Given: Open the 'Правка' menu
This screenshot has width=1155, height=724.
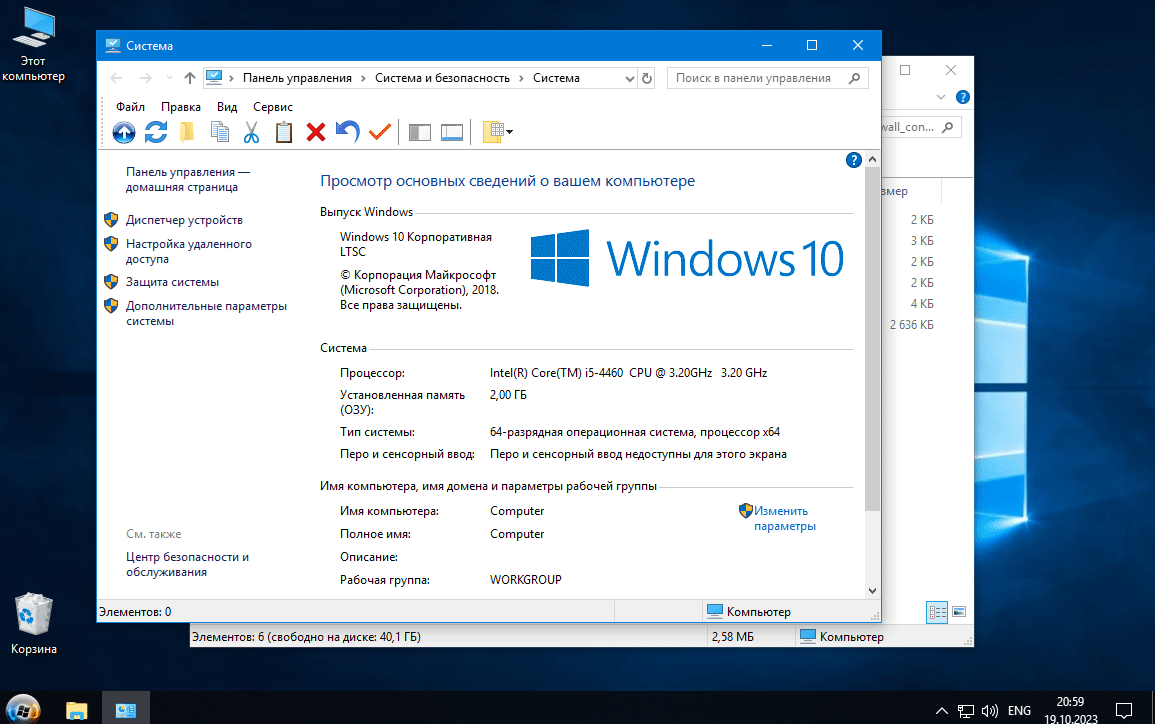Looking at the screenshot, I should (180, 107).
